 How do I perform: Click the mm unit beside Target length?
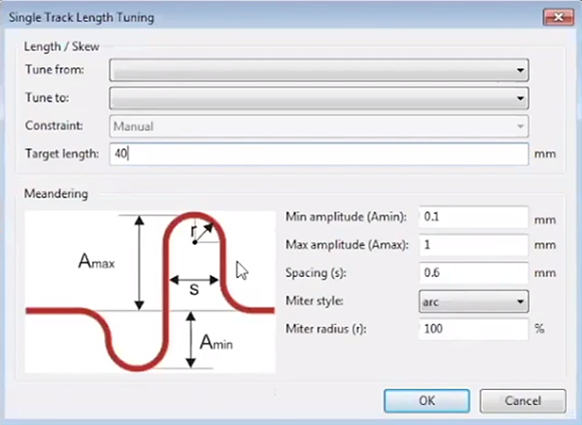coord(545,154)
